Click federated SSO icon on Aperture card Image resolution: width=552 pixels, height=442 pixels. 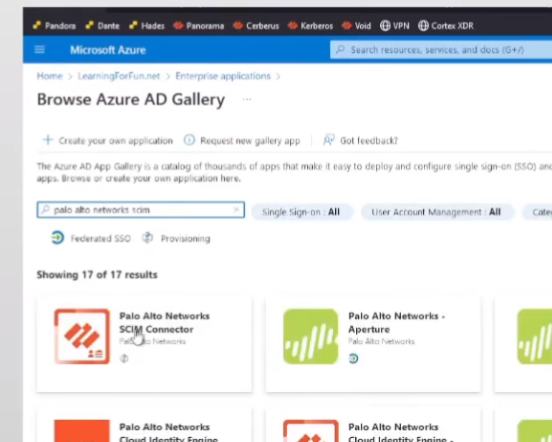click(353, 358)
